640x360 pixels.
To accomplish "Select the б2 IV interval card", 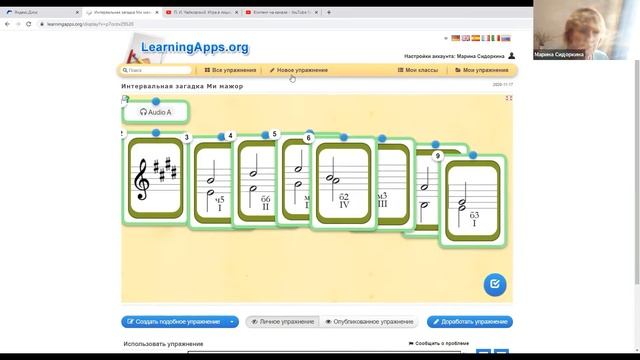I will pos(344,184).
